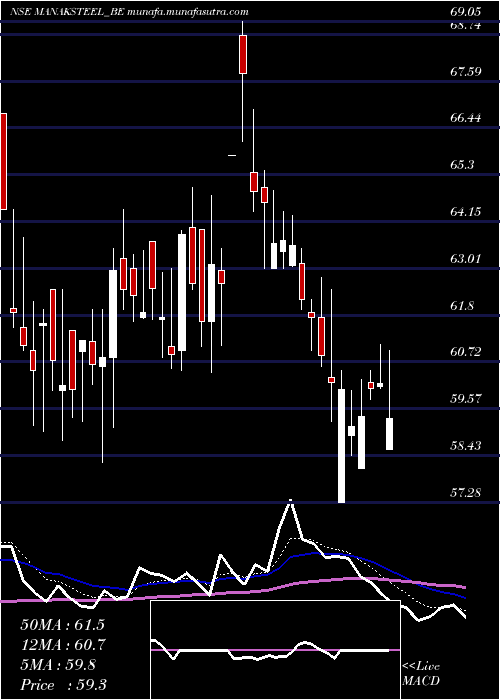Click the 57.28 price axis label
This screenshot has height=700, width=500.
[465, 492]
